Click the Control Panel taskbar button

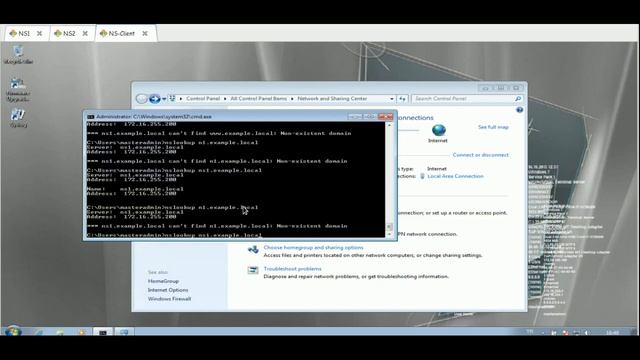(124, 332)
